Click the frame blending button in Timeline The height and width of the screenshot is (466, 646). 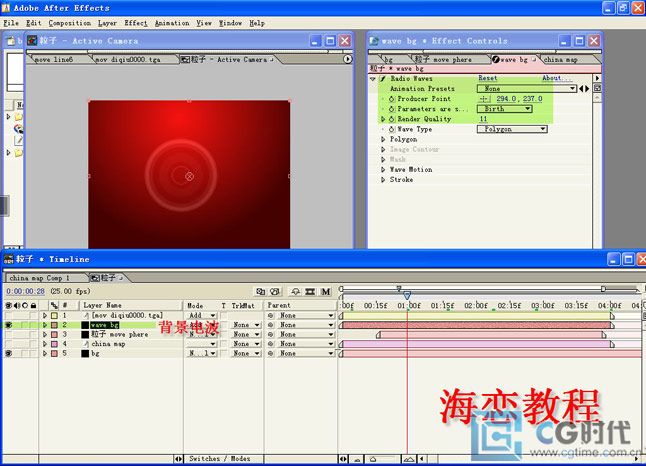click(310, 291)
